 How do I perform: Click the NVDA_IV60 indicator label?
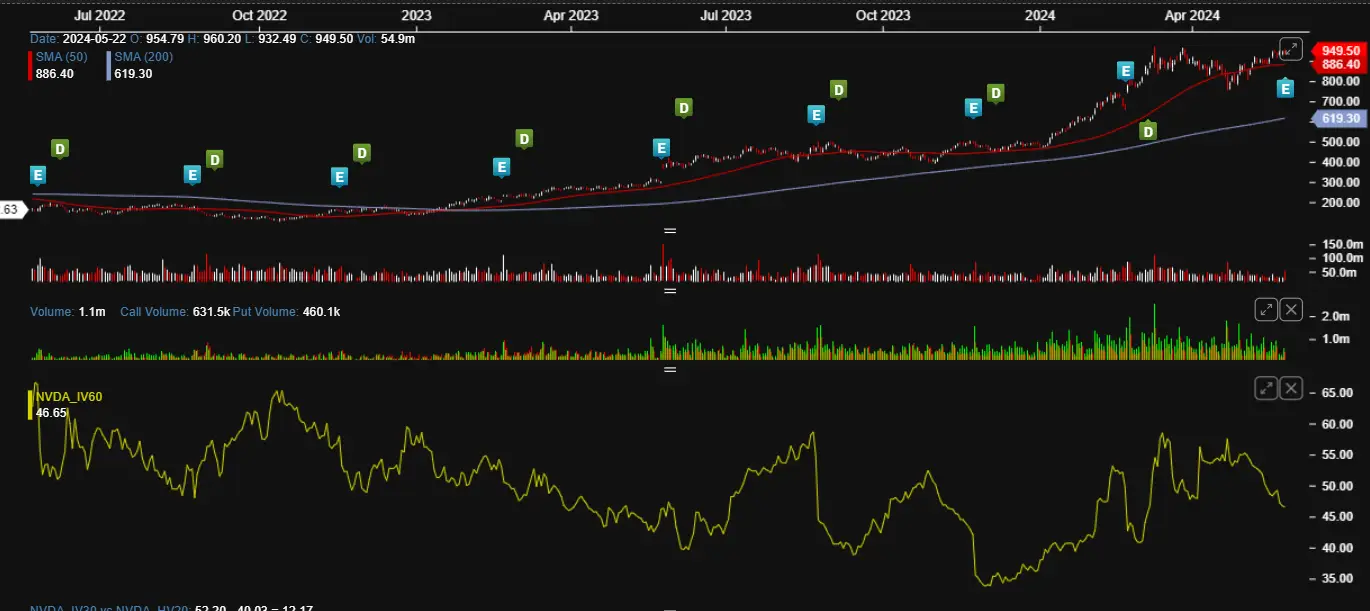tap(69, 397)
